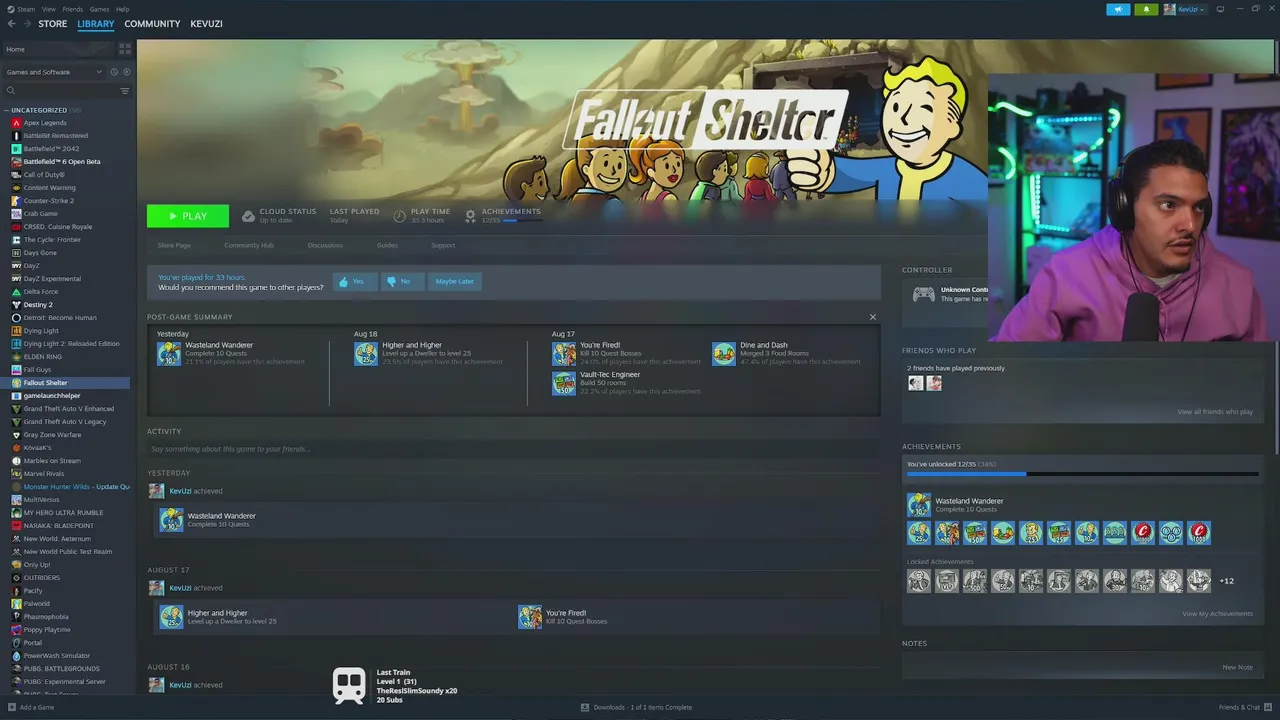
Task: Click KevUzi name in Yesterday activity
Action: (180, 491)
